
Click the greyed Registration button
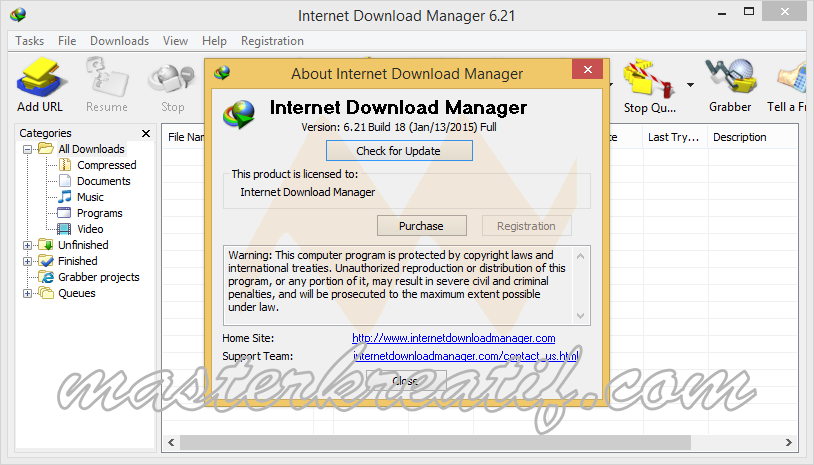(526, 226)
